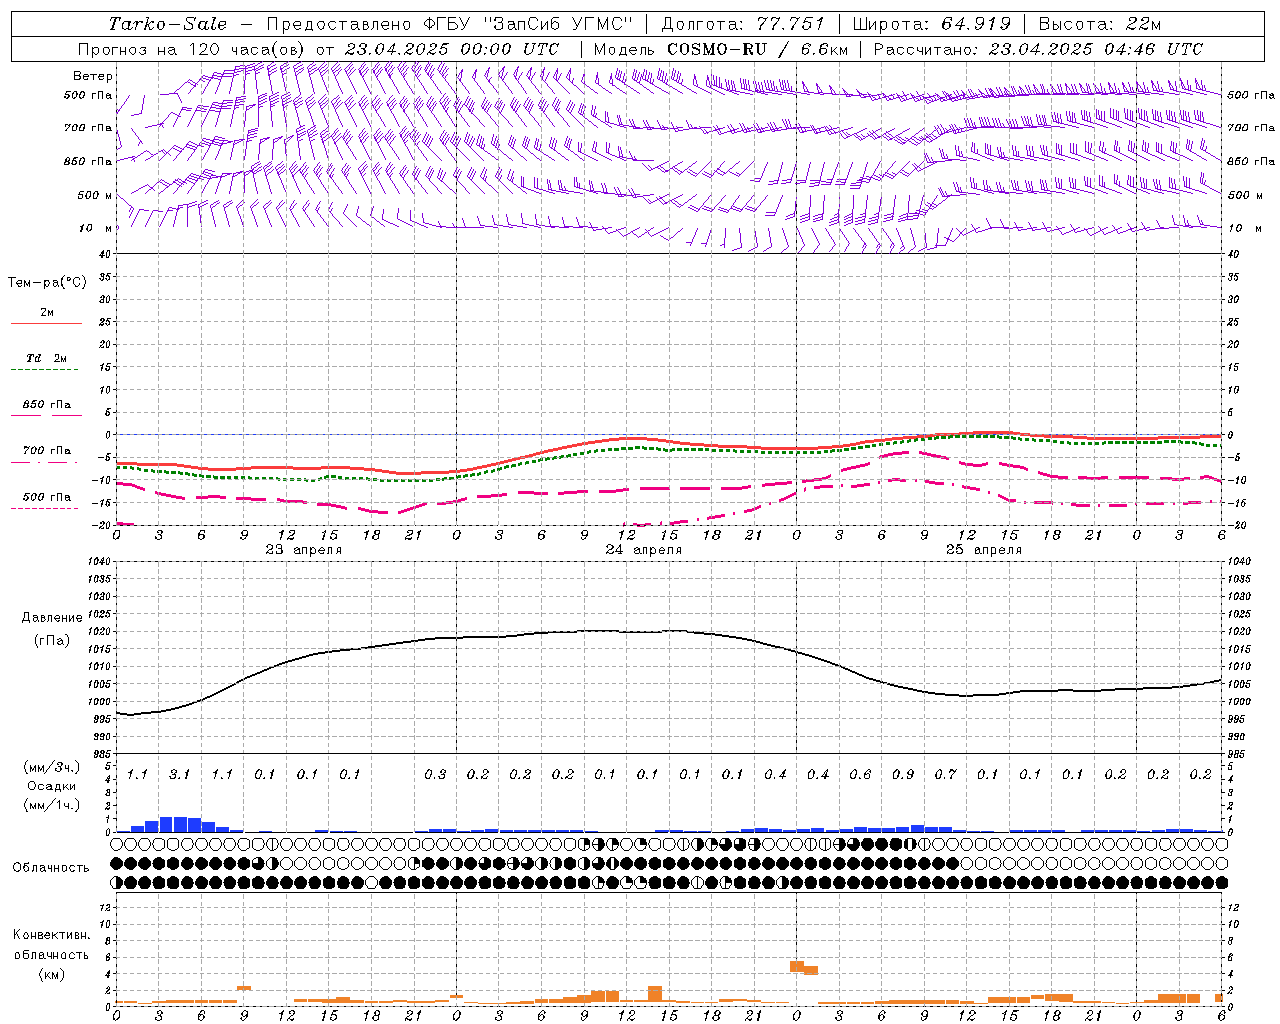Click the dash-dot pink line under 500 гПа legend
This screenshot has width=1280, height=1024.
tap(45, 508)
